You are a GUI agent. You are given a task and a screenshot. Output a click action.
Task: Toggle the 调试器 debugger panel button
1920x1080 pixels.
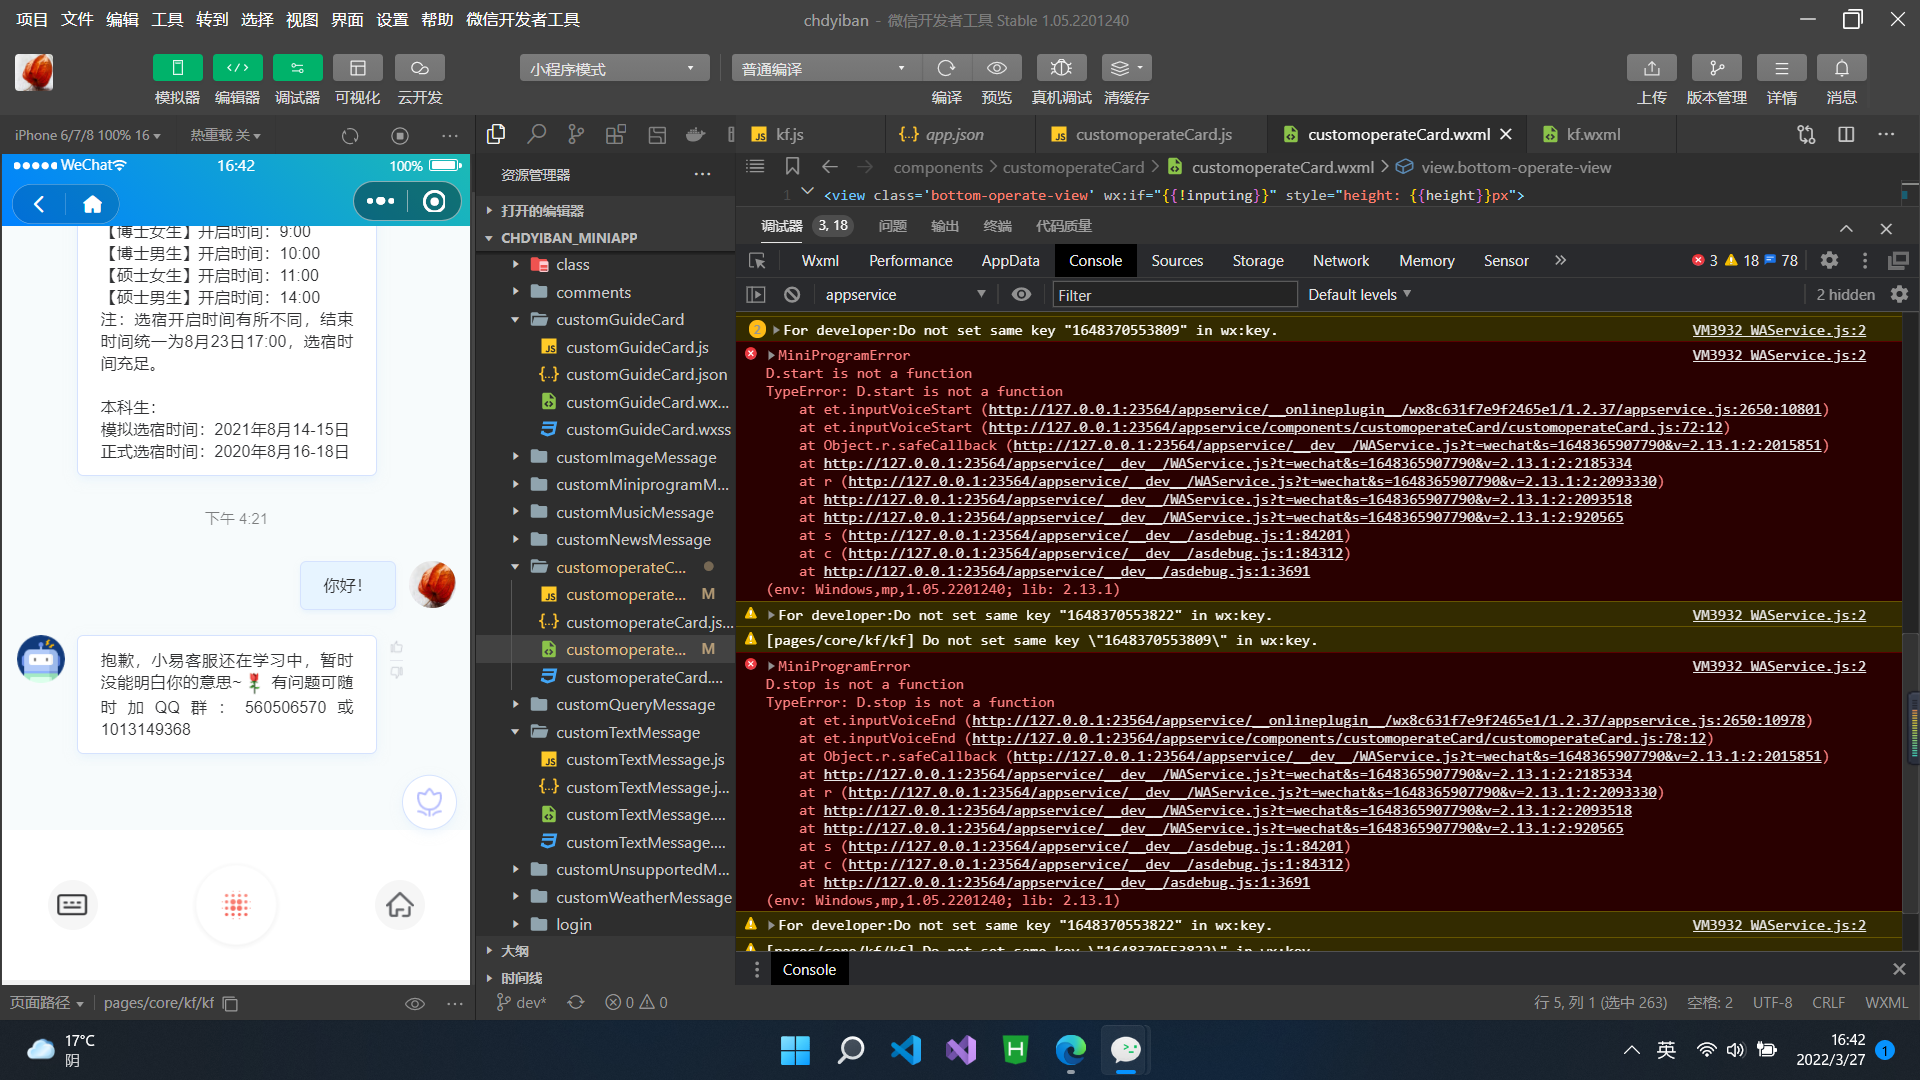(x=297, y=68)
